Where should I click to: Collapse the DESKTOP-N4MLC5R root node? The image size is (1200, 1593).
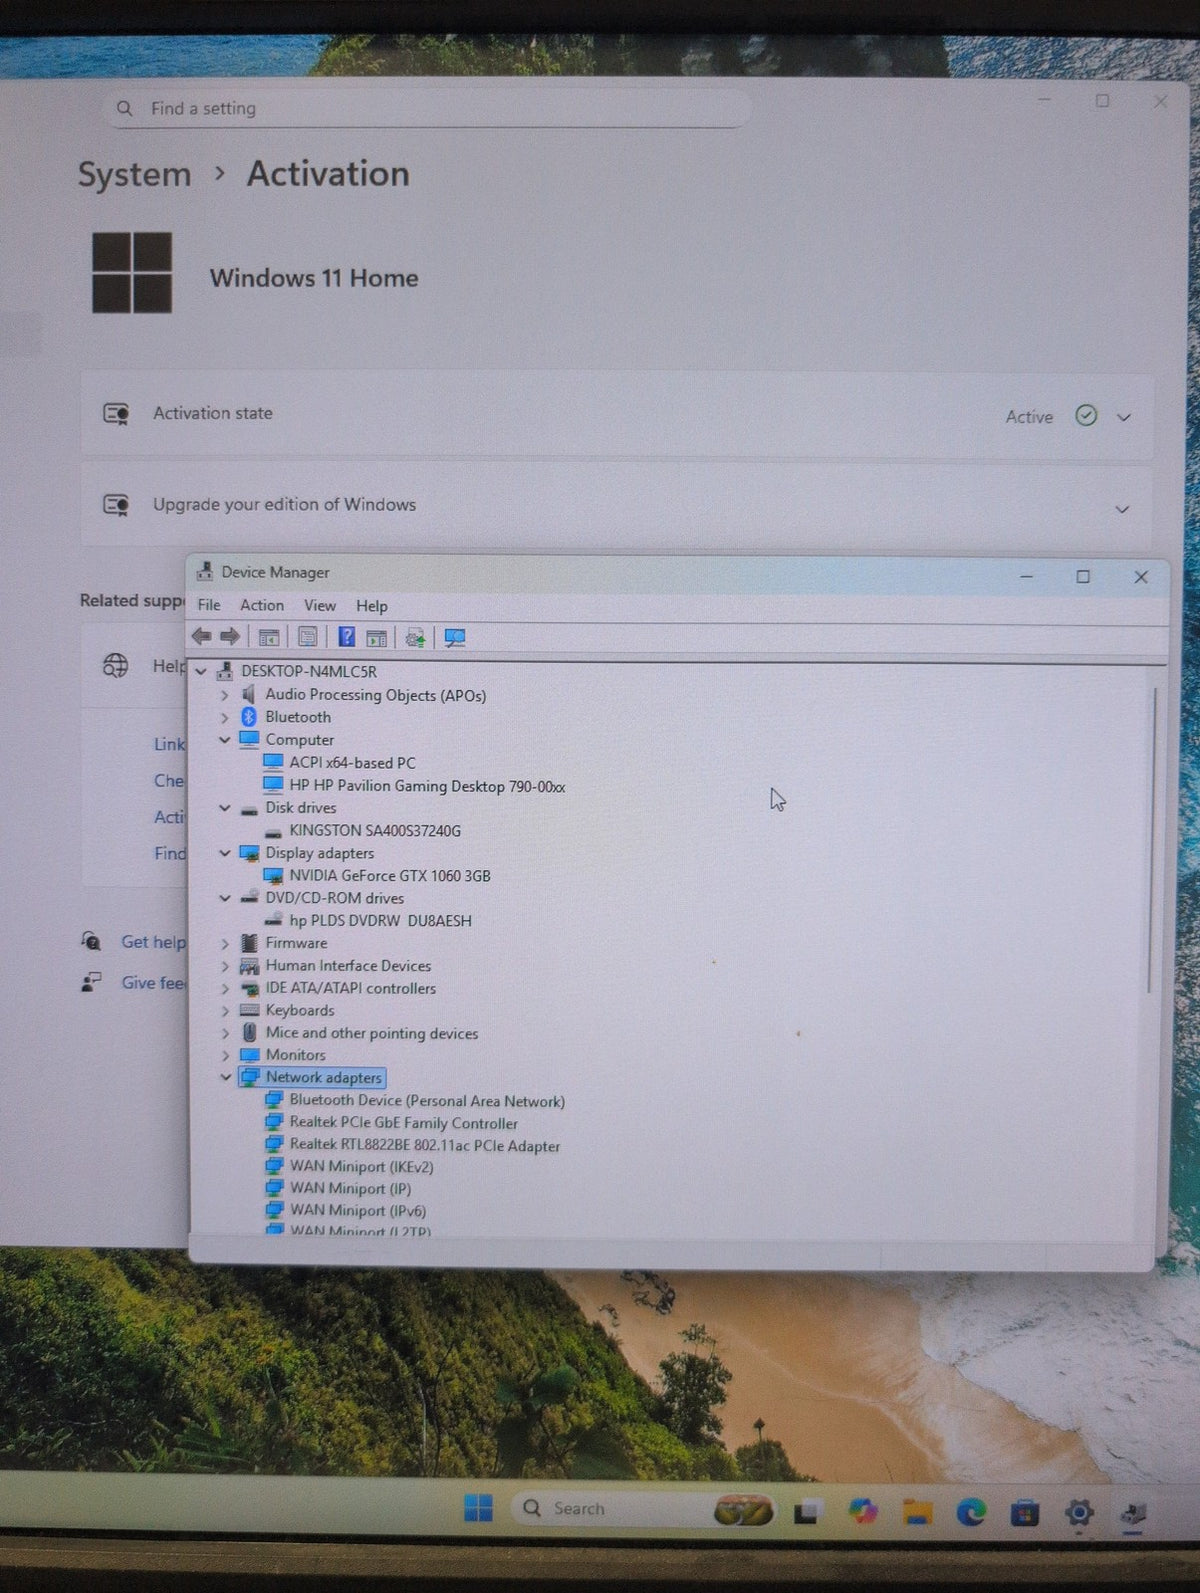point(201,672)
